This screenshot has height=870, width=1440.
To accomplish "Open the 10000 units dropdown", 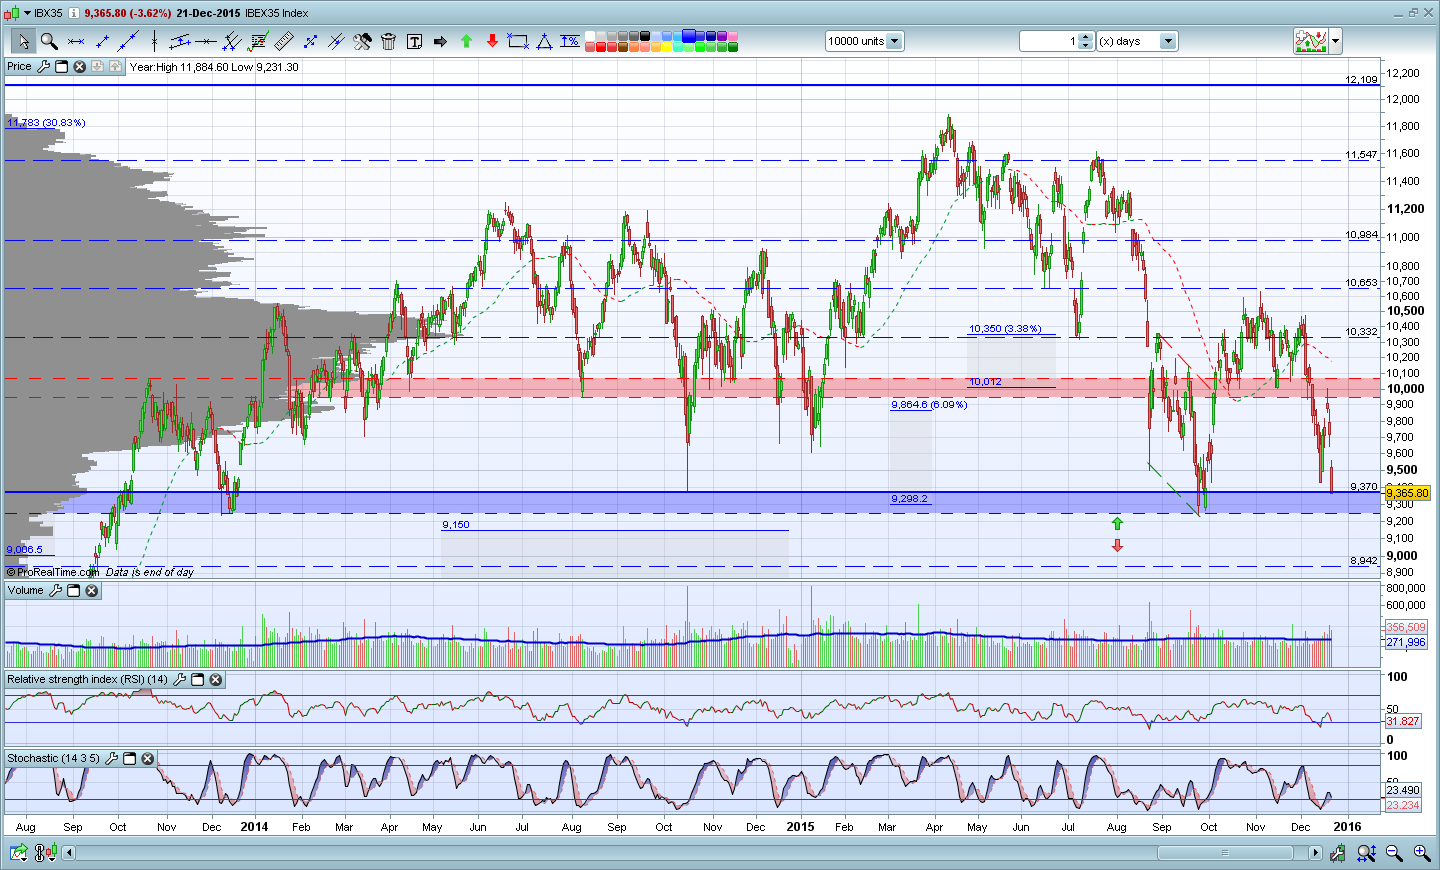I will [x=895, y=41].
